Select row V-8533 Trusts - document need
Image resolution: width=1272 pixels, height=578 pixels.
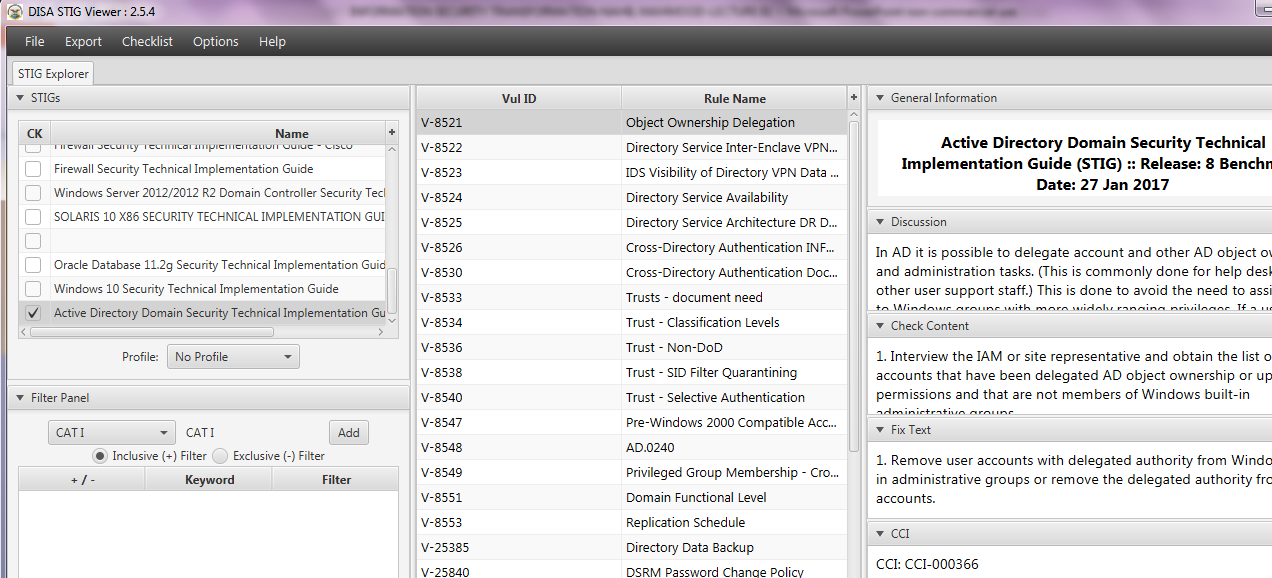[x=632, y=297]
